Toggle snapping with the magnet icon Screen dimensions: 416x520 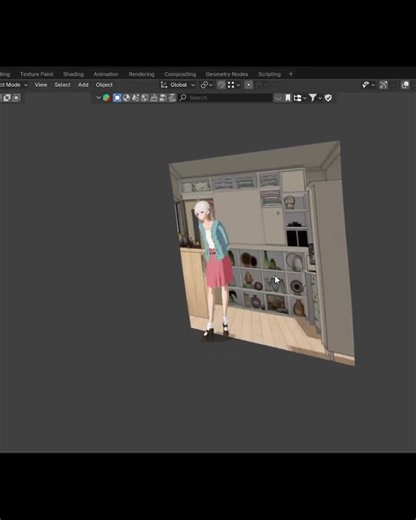tap(221, 85)
